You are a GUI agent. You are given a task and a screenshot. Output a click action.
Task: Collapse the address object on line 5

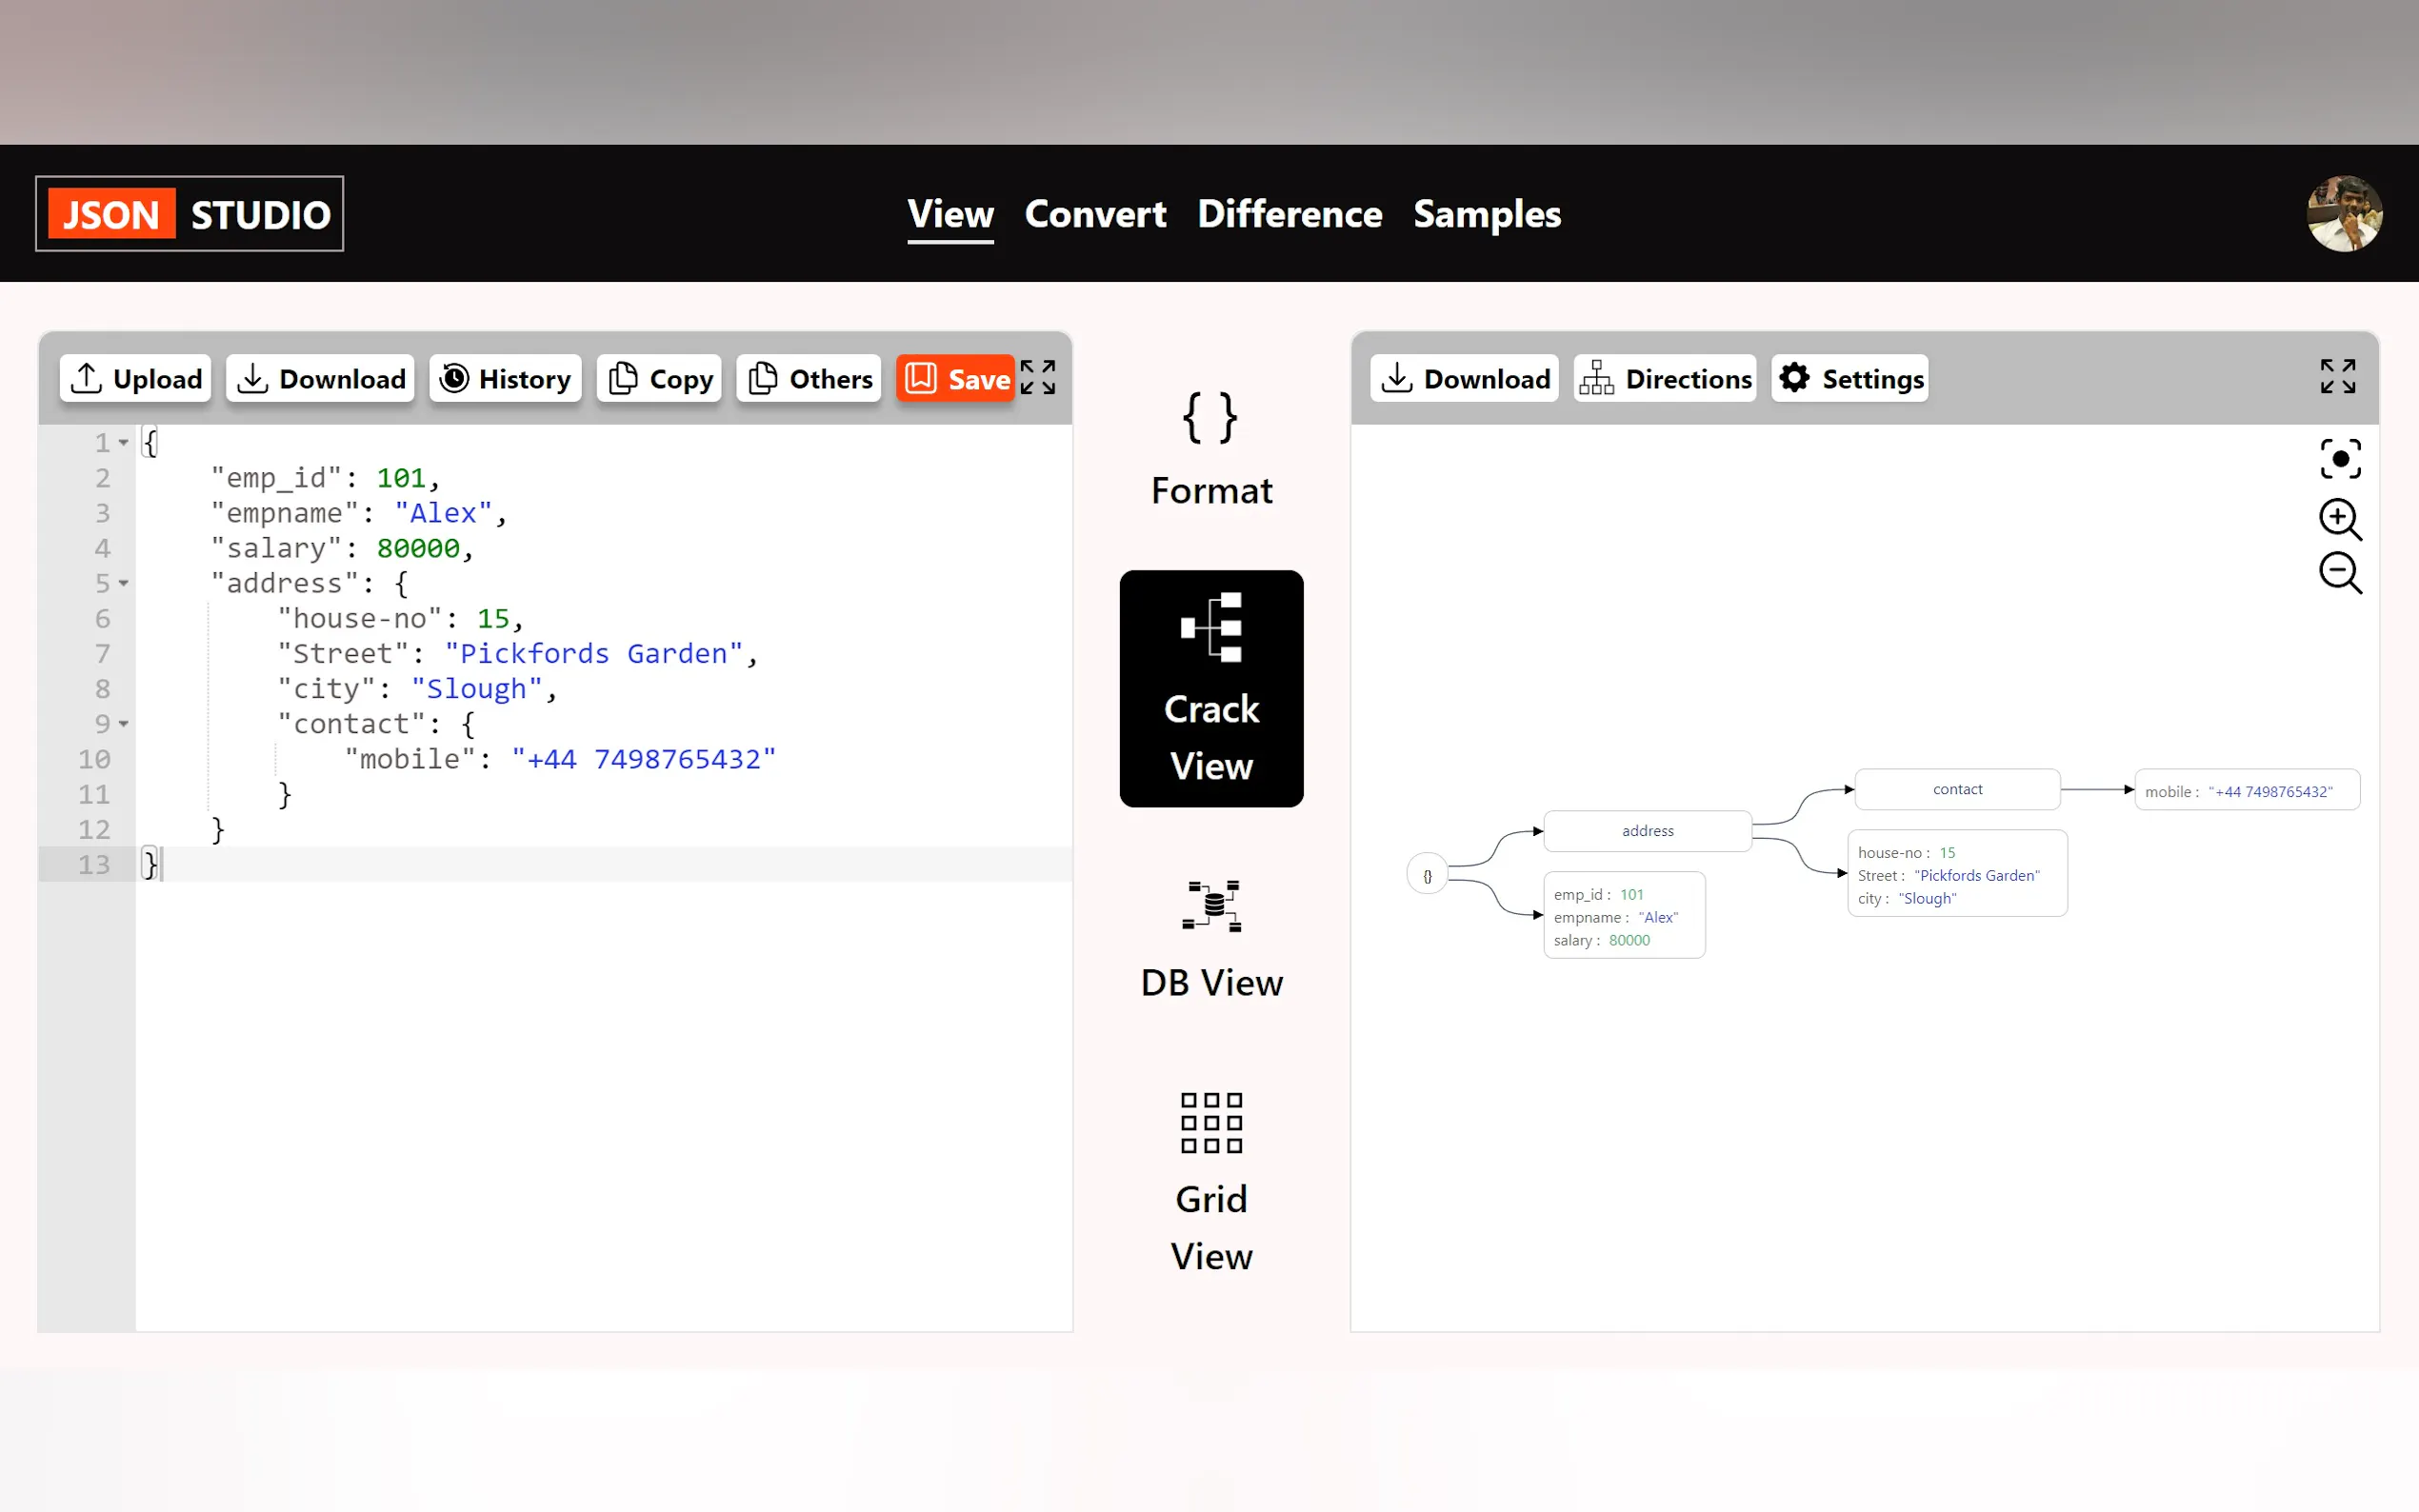coord(124,583)
